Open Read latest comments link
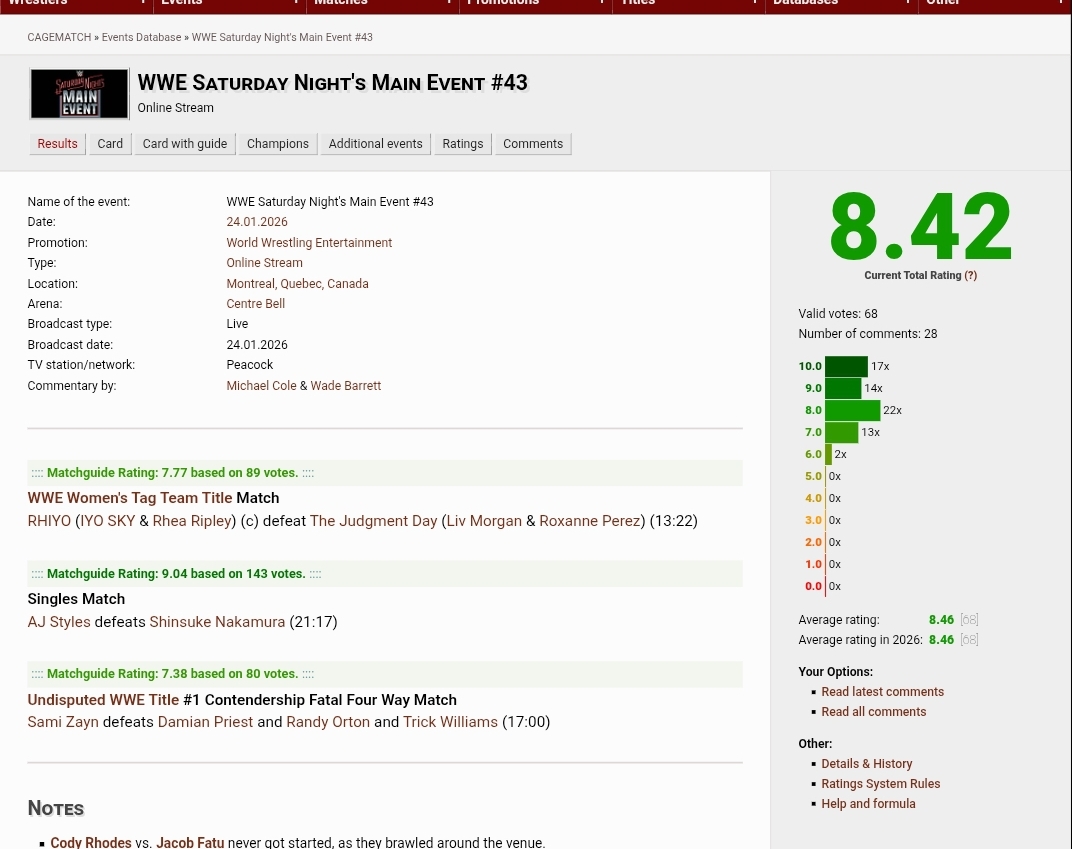The image size is (1072, 849). click(x=883, y=692)
